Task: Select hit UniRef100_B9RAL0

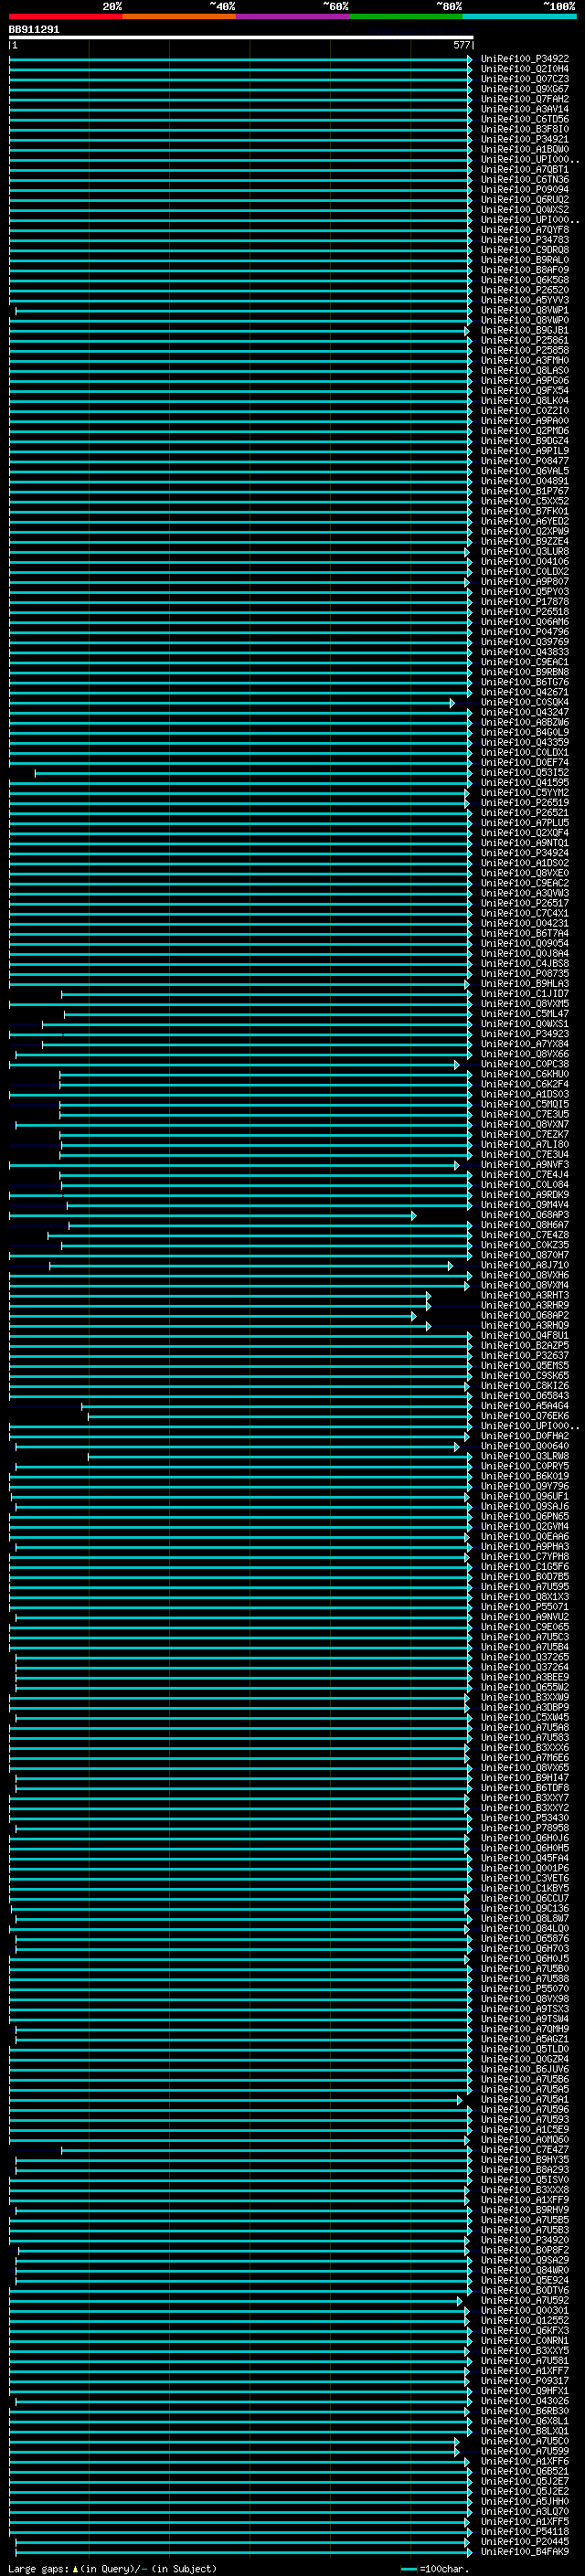Action: point(524,260)
